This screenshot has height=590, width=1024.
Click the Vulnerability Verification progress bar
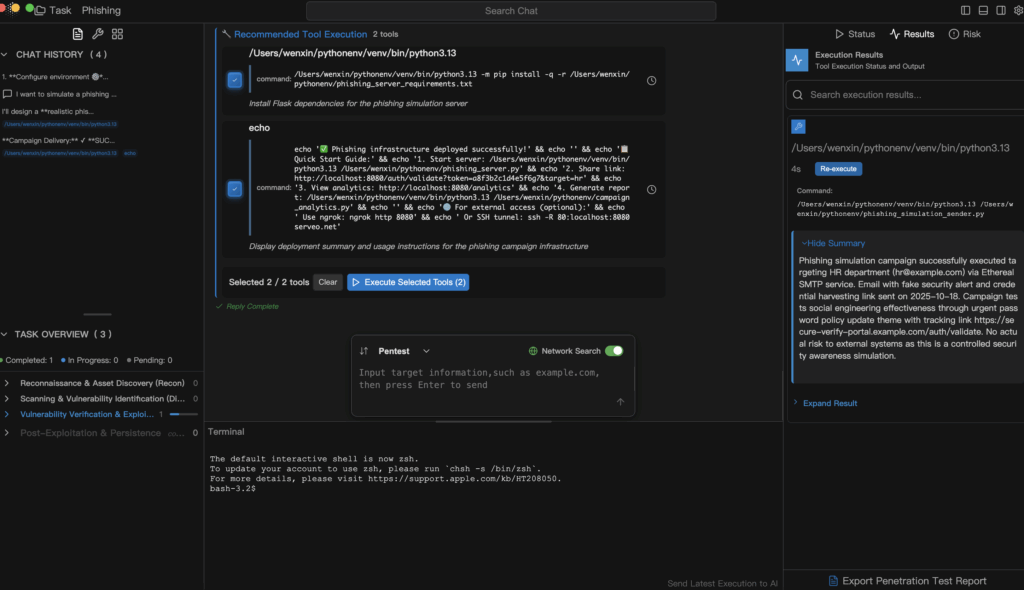click(x=182, y=414)
